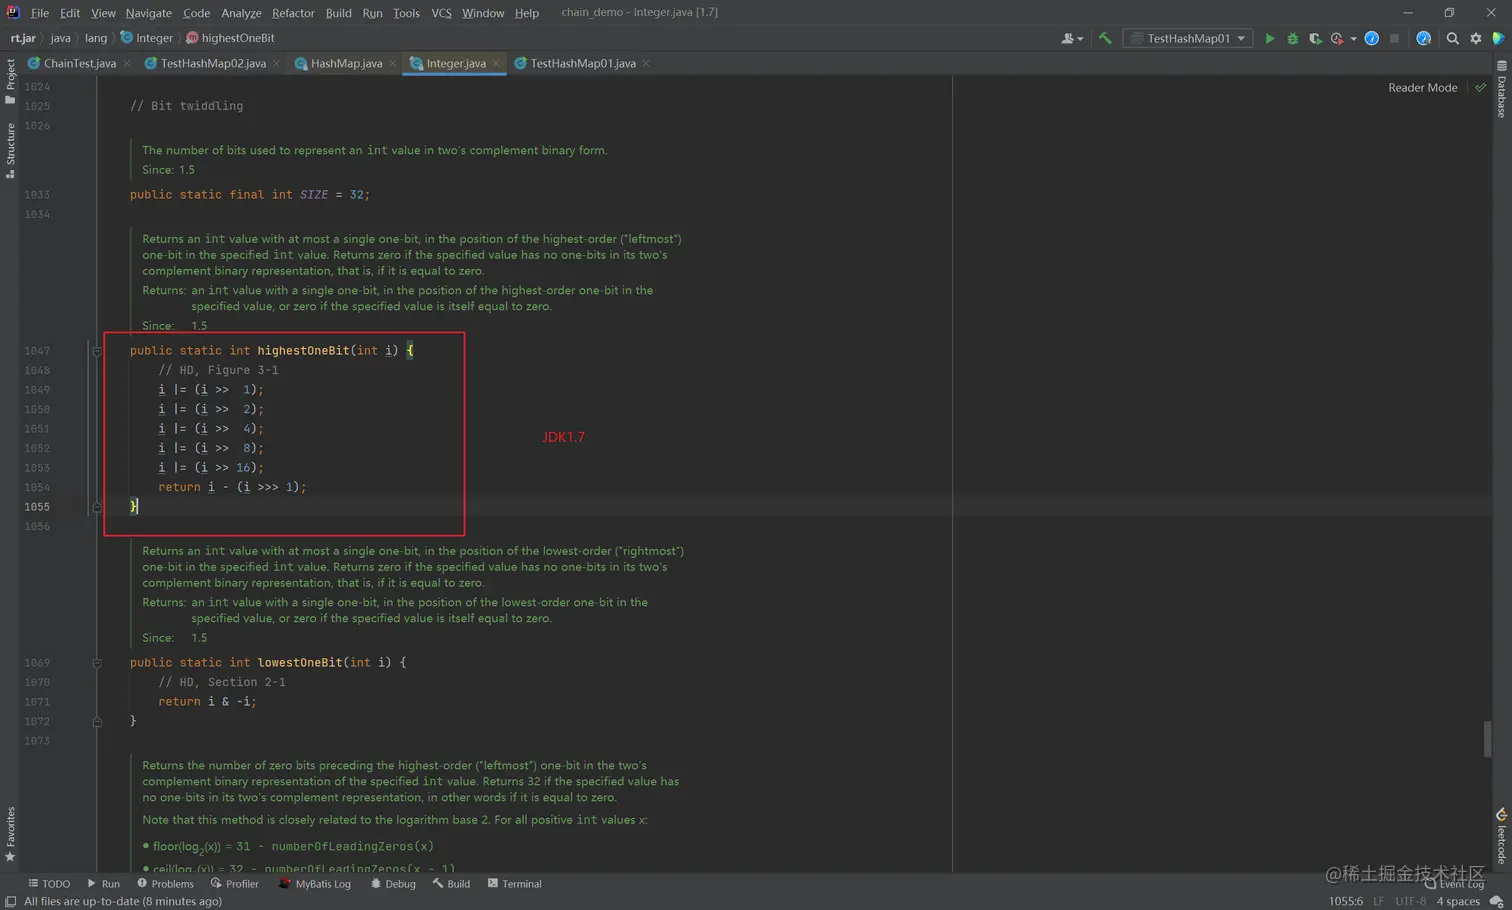The height and width of the screenshot is (910, 1512).
Task: Open the Navigate menu
Action: (148, 13)
